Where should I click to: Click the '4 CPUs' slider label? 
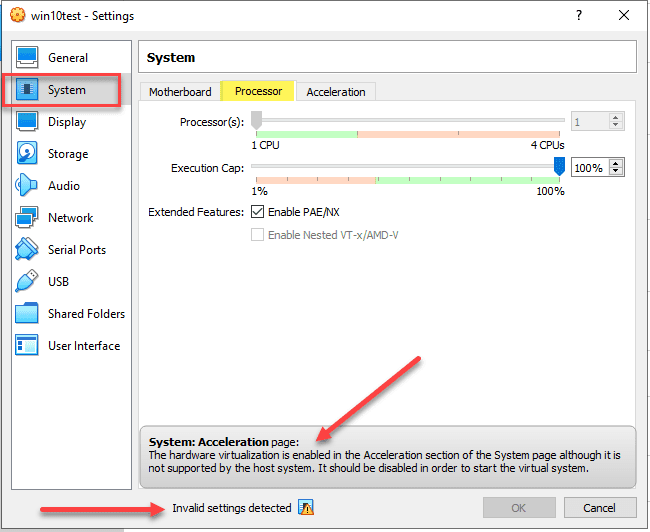(547, 145)
